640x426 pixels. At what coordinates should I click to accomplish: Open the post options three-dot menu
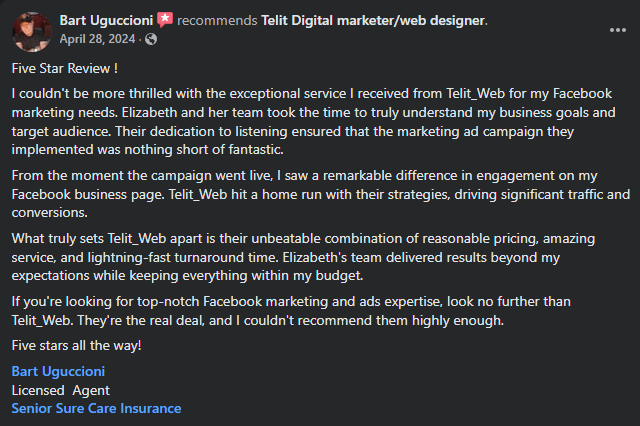click(617, 30)
